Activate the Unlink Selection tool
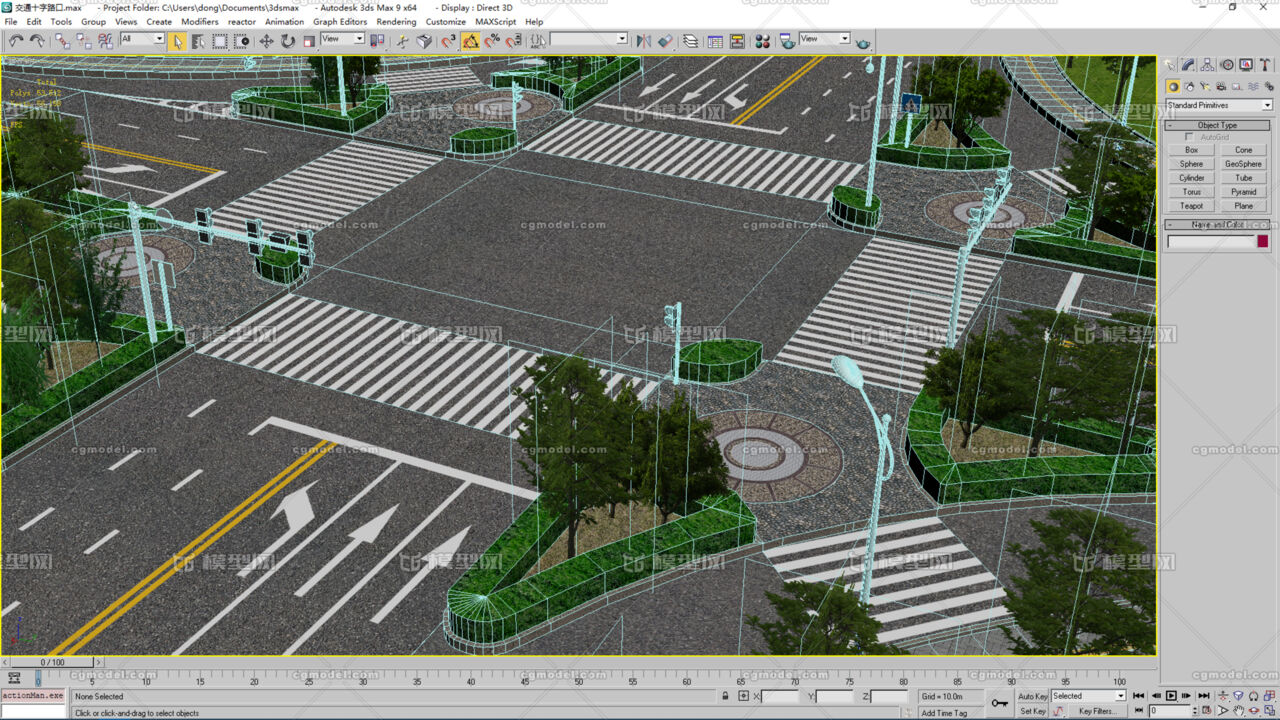This screenshot has width=1280, height=720. [x=84, y=41]
